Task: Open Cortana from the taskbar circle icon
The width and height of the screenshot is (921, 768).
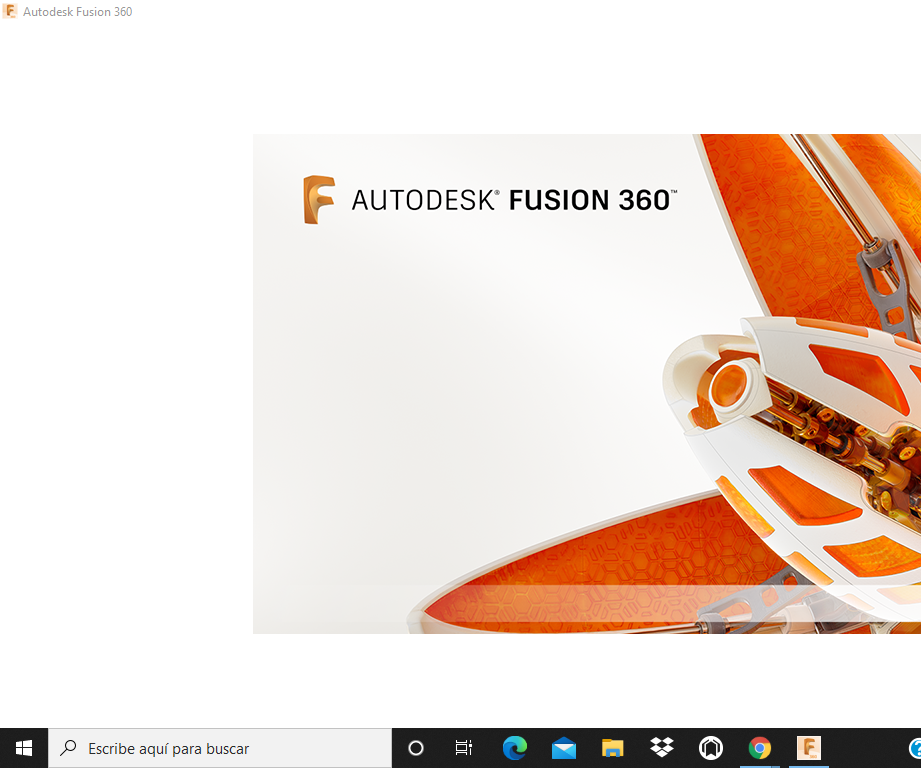Action: pos(416,748)
